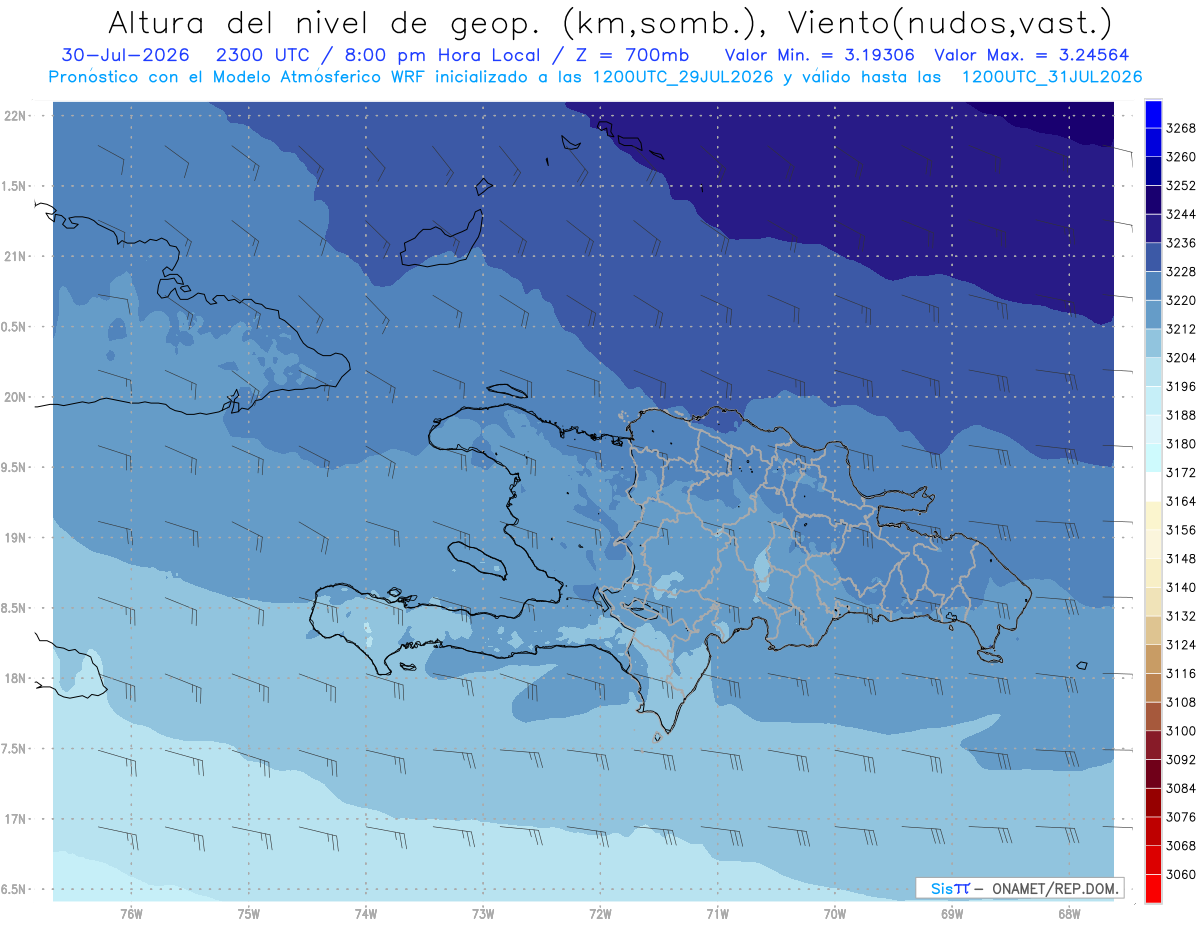Click the longitude label 69W
The image size is (1200, 927).
coord(952,913)
